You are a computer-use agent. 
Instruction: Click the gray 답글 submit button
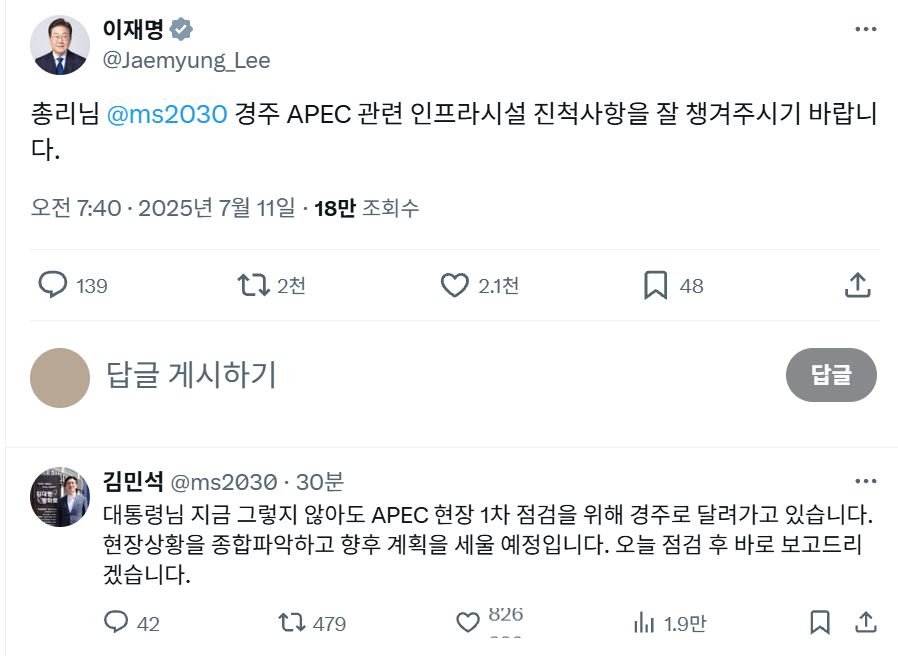(x=830, y=375)
